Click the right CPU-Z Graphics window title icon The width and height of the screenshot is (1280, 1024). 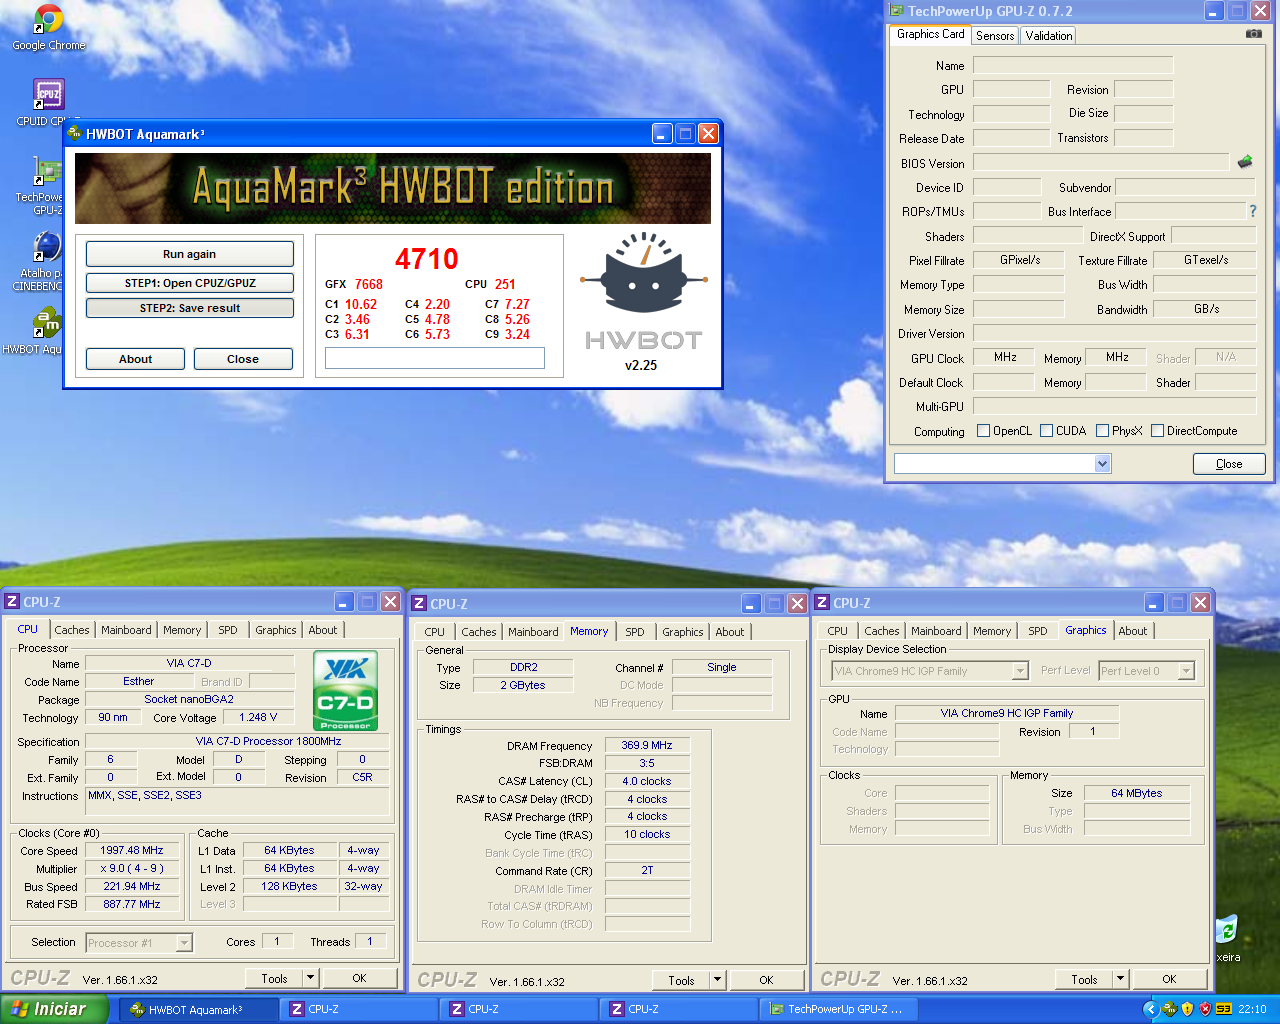pos(822,602)
